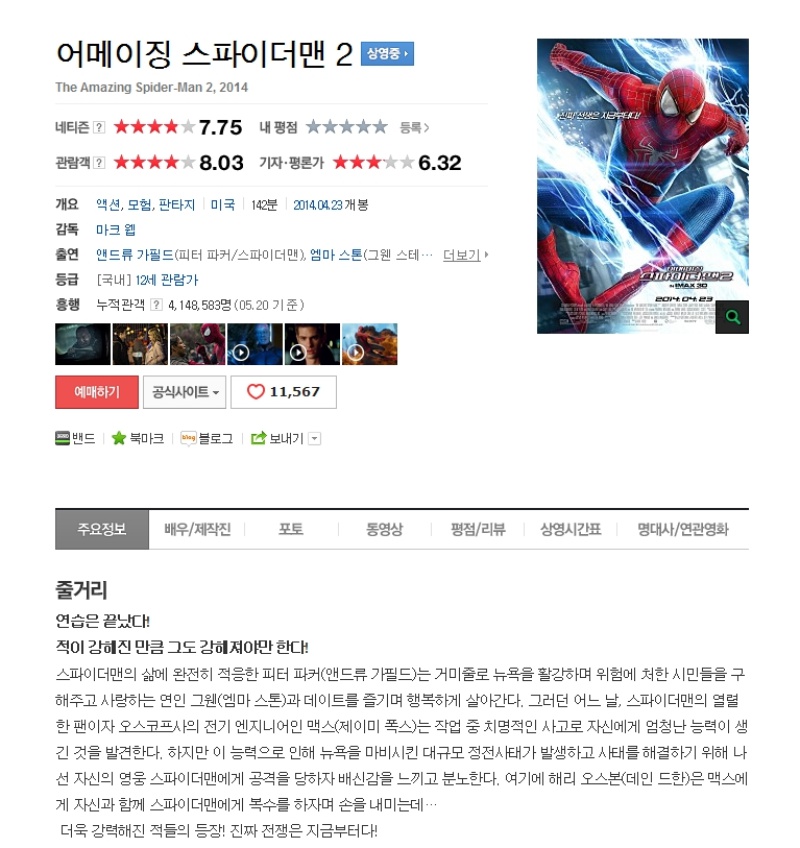
Task: Open the 평점/리뷰 tab
Action: point(478,529)
